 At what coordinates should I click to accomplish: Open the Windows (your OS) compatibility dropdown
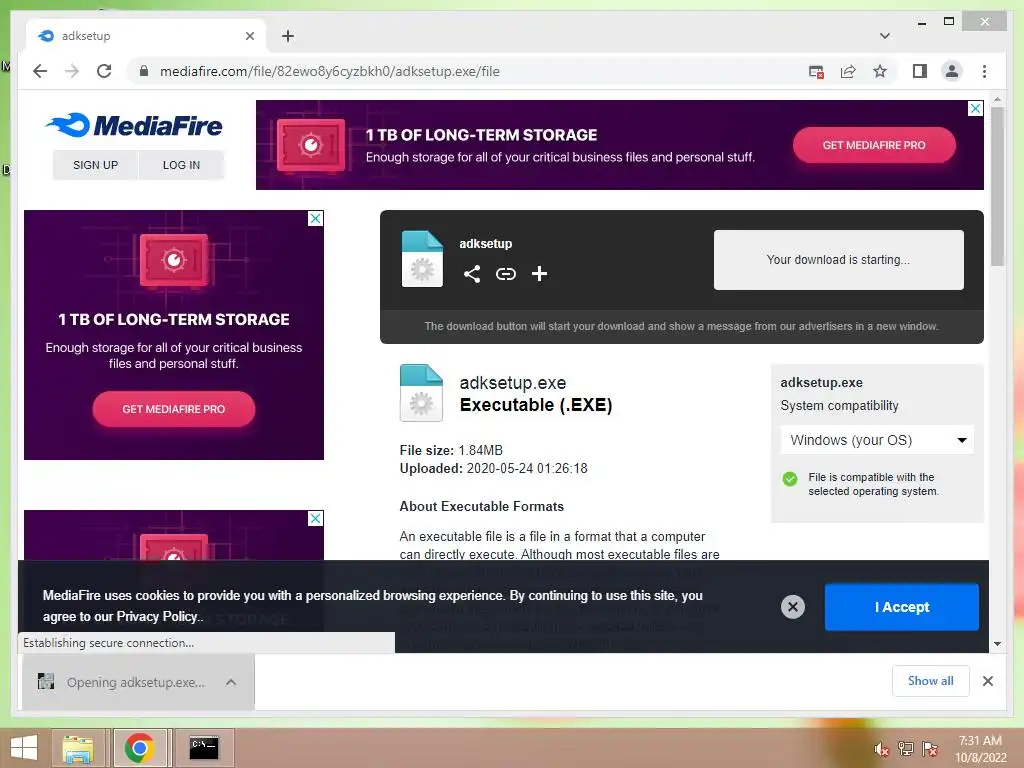coord(877,440)
